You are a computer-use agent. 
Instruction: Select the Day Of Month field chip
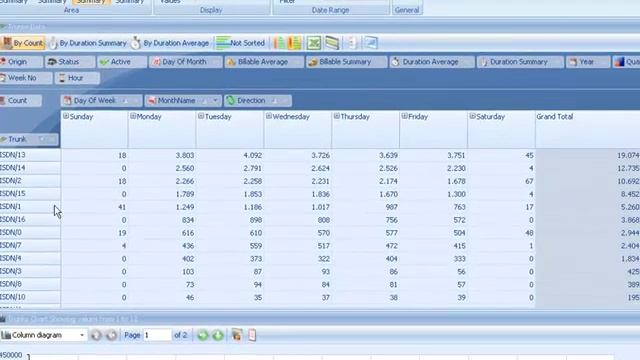coord(186,62)
